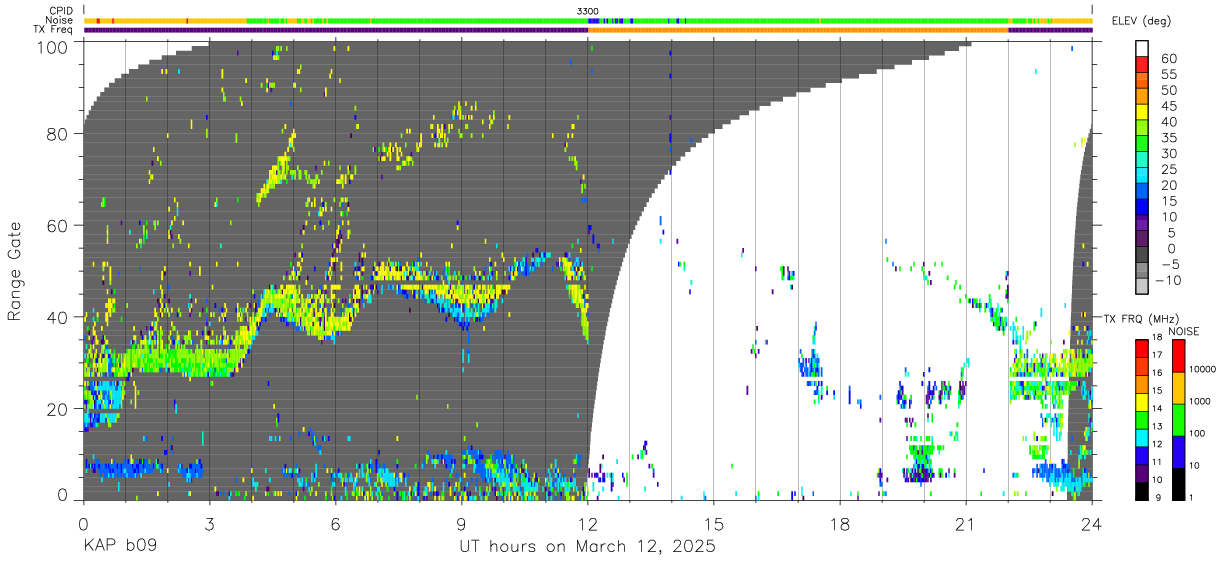The width and height of the screenshot is (1228, 567).
Task: Pick the yellow segment of the elevation colorbar
Action: coord(1142,114)
